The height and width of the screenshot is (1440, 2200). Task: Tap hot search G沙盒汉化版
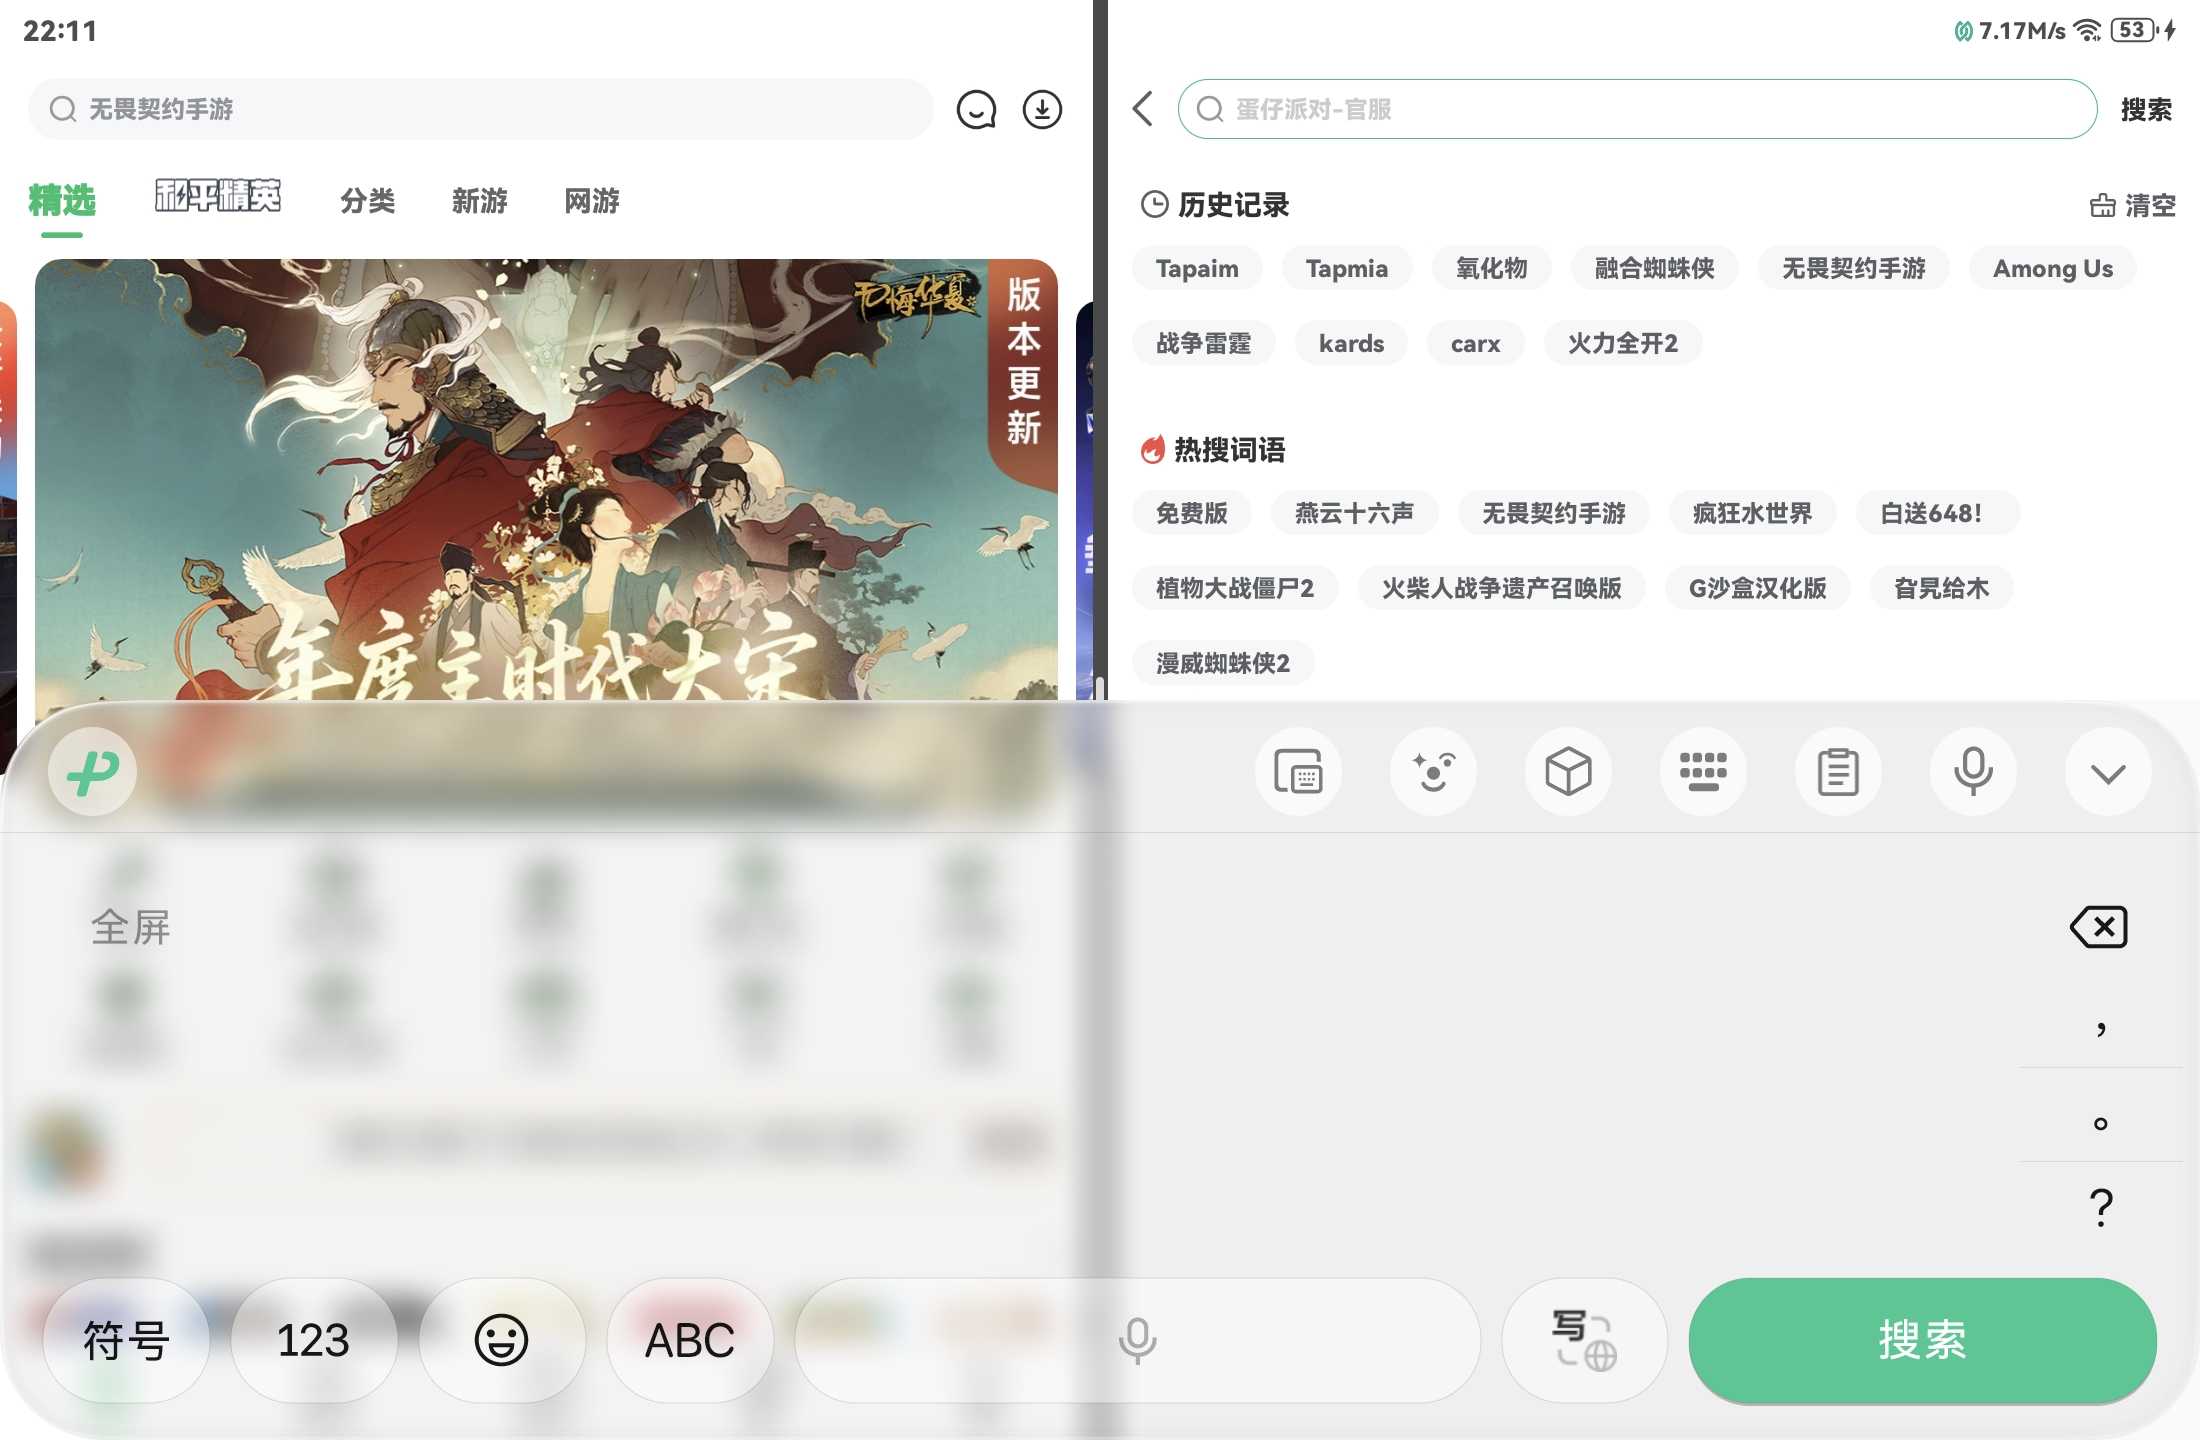[1758, 588]
